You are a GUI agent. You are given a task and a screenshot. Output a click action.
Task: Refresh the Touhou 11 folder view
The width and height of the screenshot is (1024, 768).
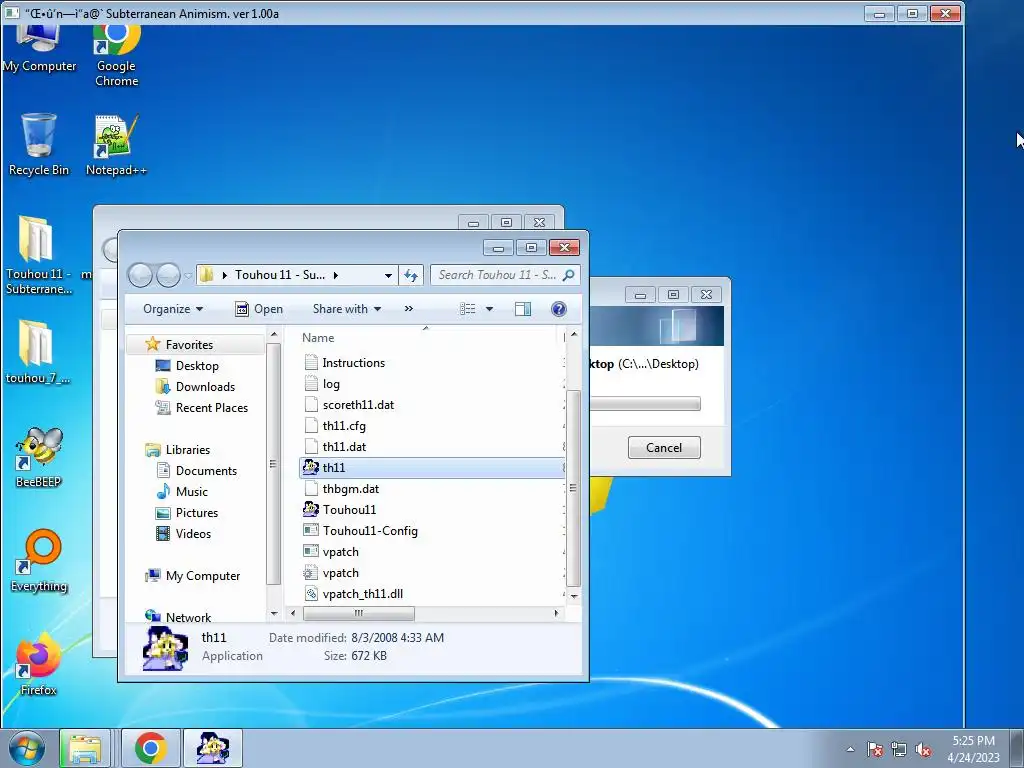411,275
